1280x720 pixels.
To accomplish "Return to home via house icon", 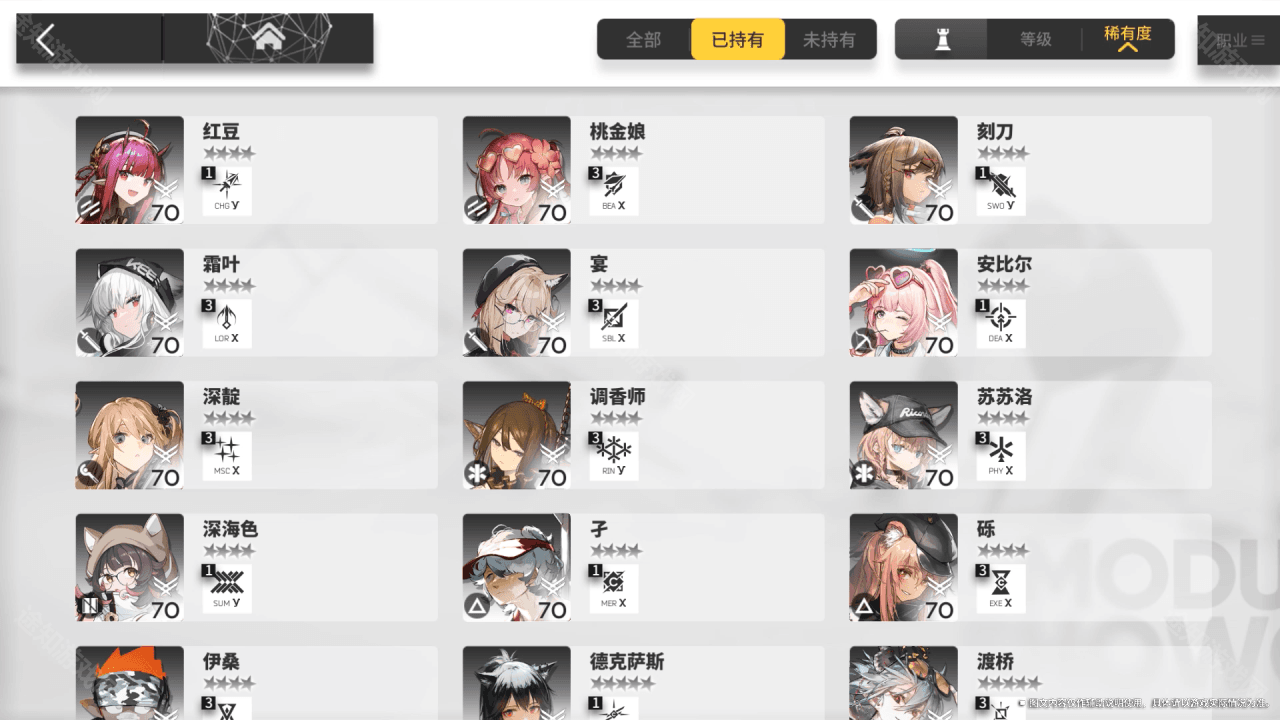I will pos(268,40).
